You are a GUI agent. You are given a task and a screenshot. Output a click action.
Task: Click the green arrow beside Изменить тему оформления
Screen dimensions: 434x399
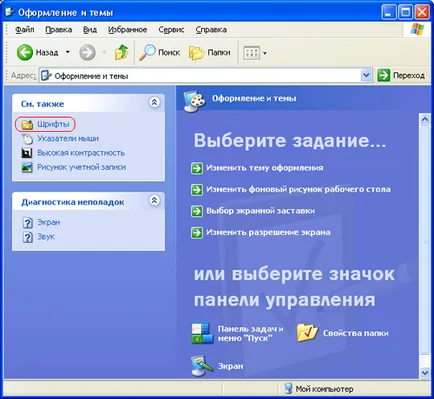197,168
